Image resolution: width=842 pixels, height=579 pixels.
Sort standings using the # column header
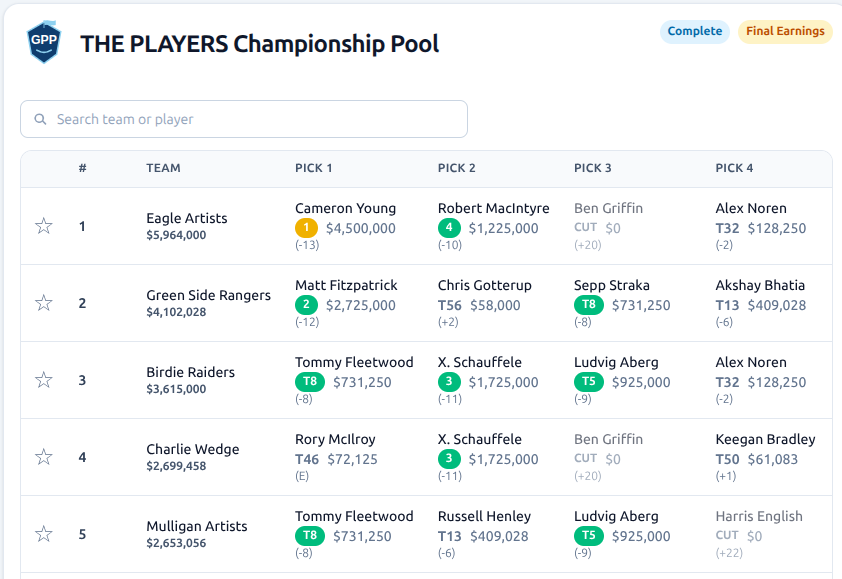82,168
